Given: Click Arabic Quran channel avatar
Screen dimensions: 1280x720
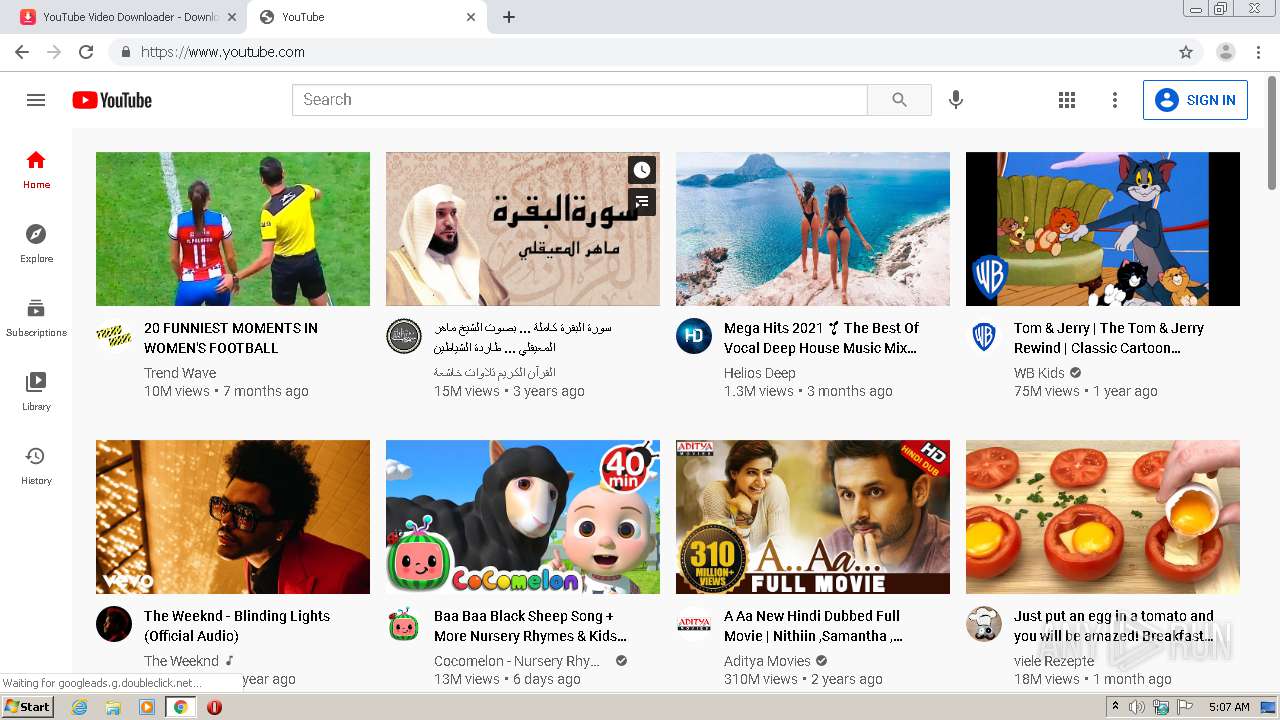Looking at the screenshot, I should pos(404,336).
